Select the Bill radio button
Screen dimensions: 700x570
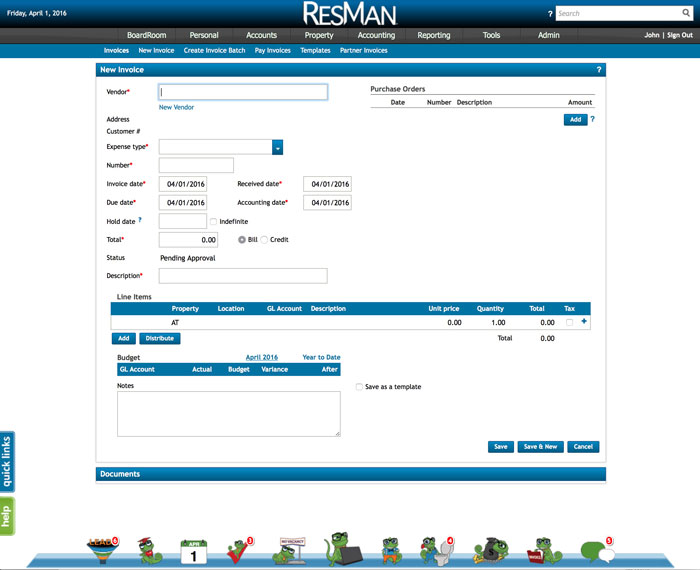tap(242, 240)
